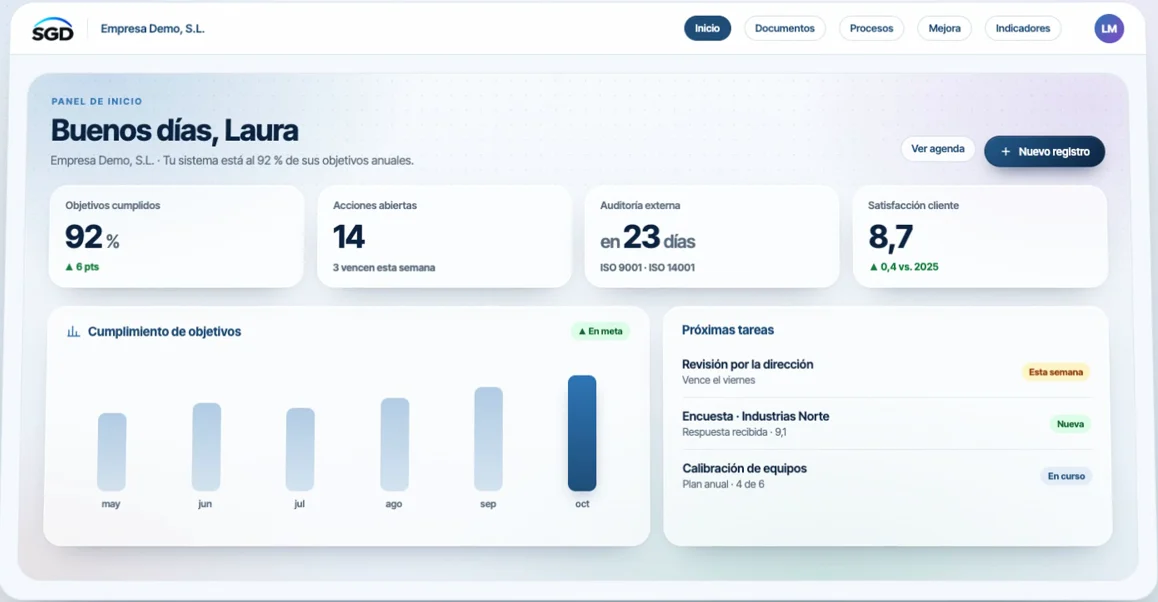
Task: Open the LM user avatar menu
Action: coord(1109,29)
